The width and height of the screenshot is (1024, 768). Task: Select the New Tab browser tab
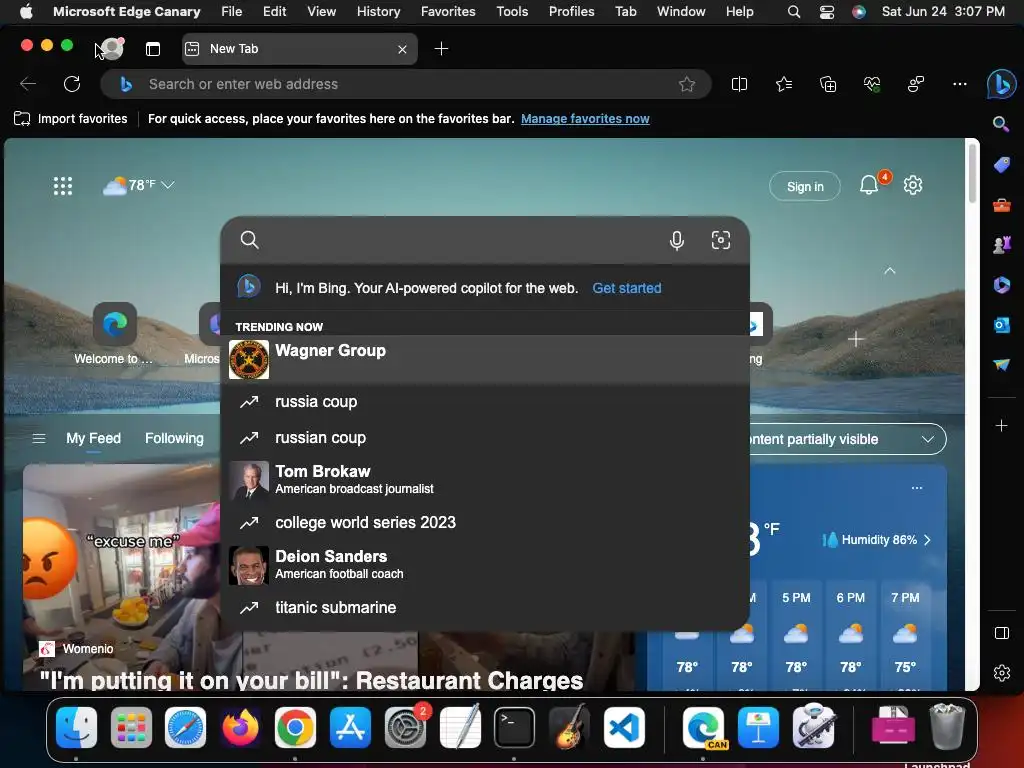(x=299, y=49)
